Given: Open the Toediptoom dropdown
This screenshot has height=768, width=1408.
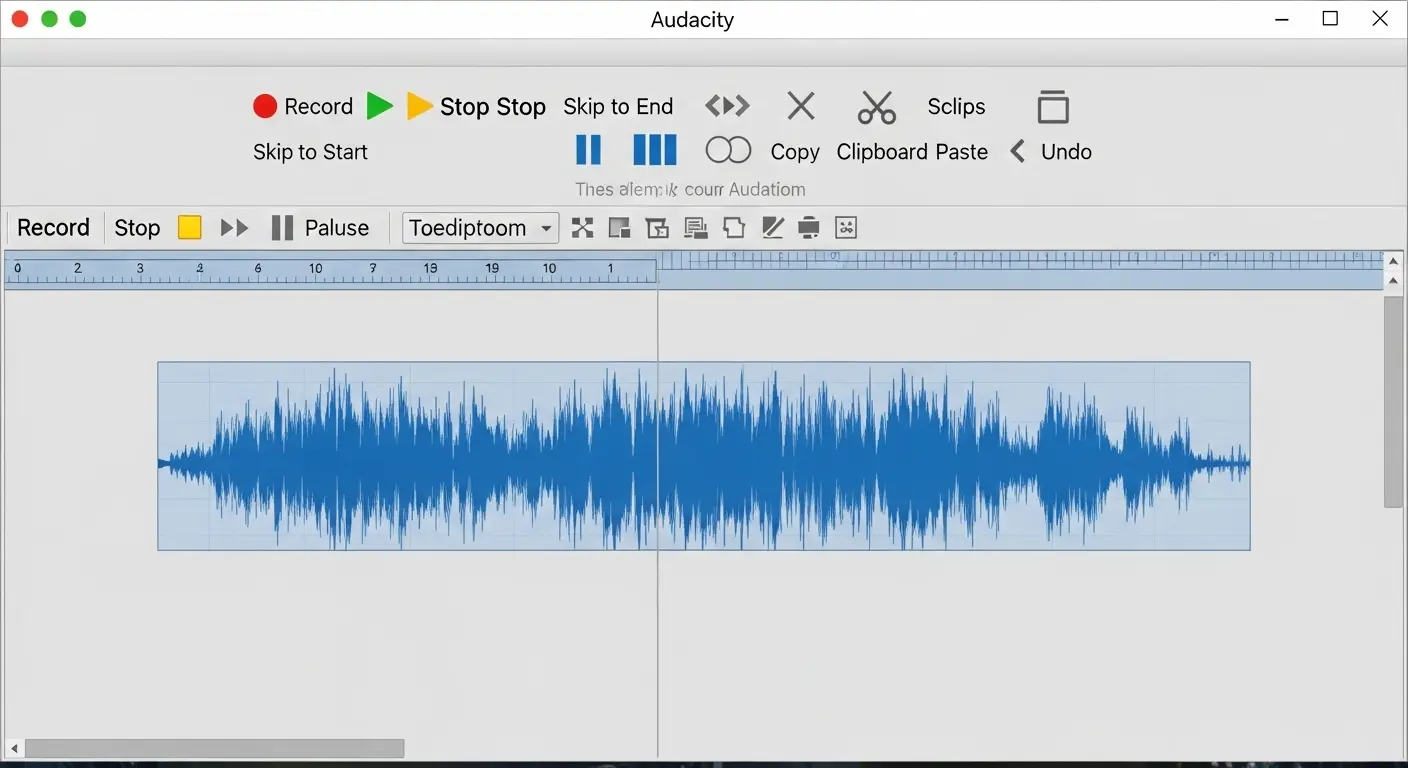Looking at the screenshot, I should (x=480, y=228).
